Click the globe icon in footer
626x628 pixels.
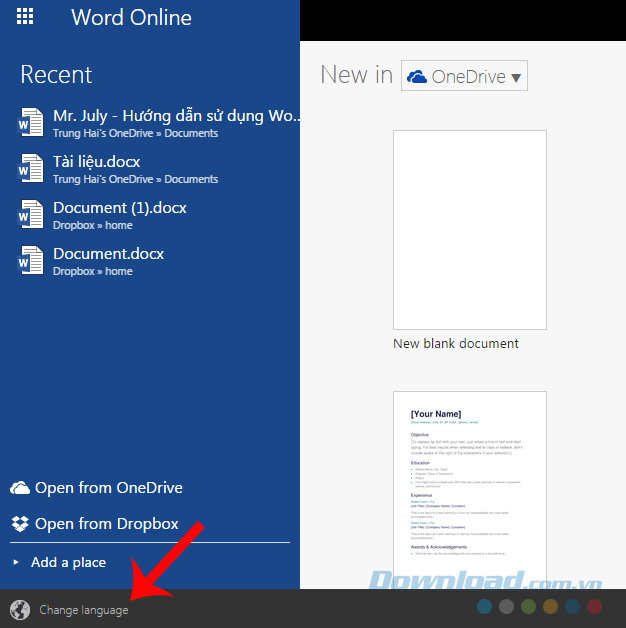point(20,610)
